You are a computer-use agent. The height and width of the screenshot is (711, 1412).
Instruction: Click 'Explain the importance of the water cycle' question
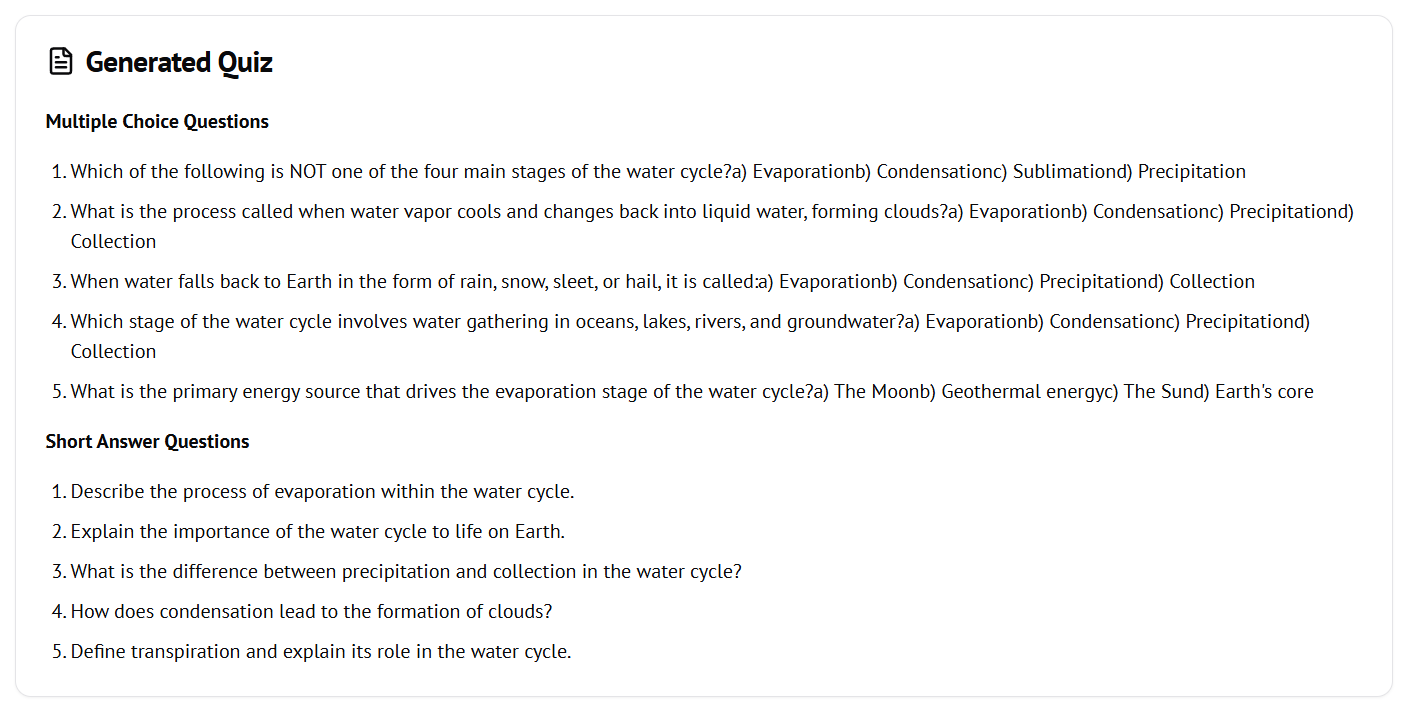[x=317, y=532]
